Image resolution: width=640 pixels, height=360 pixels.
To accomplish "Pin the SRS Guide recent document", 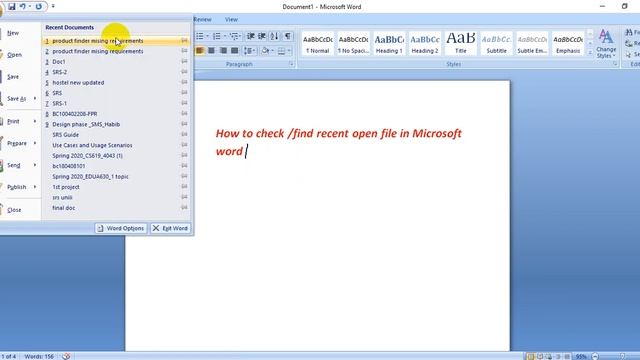I will (x=184, y=134).
